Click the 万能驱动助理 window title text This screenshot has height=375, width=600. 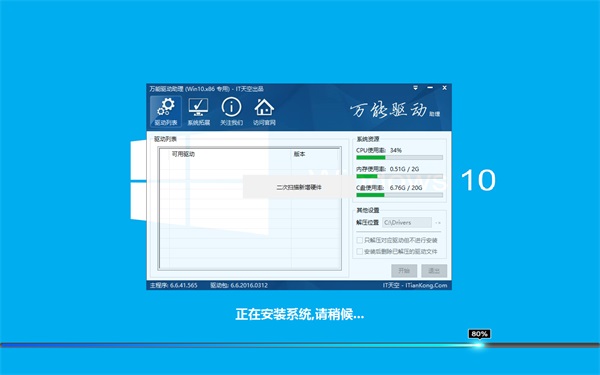pos(206,89)
